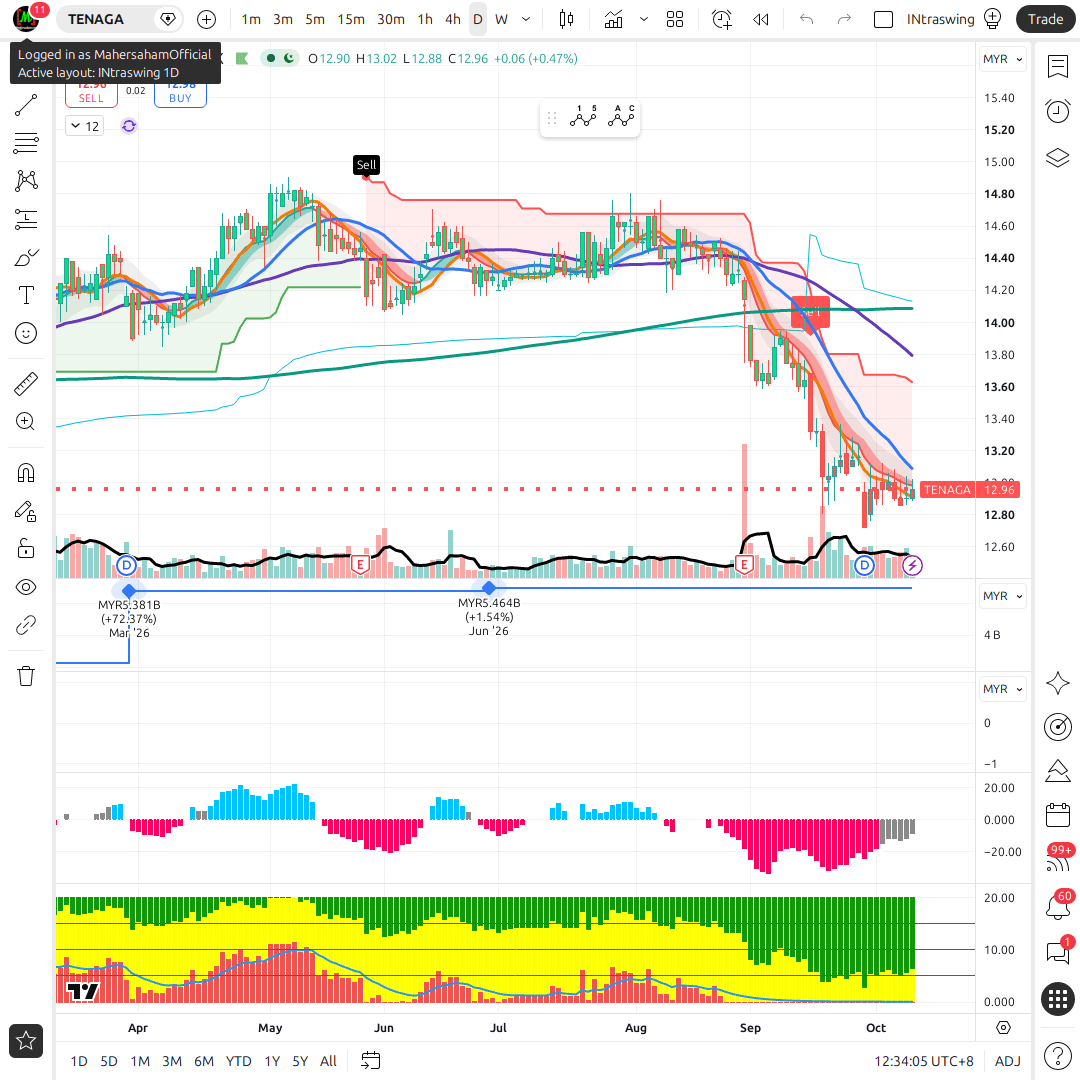Open the candlestick chart type selector
Viewport: 1080px width, 1080px height.
(x=566, y=19)
